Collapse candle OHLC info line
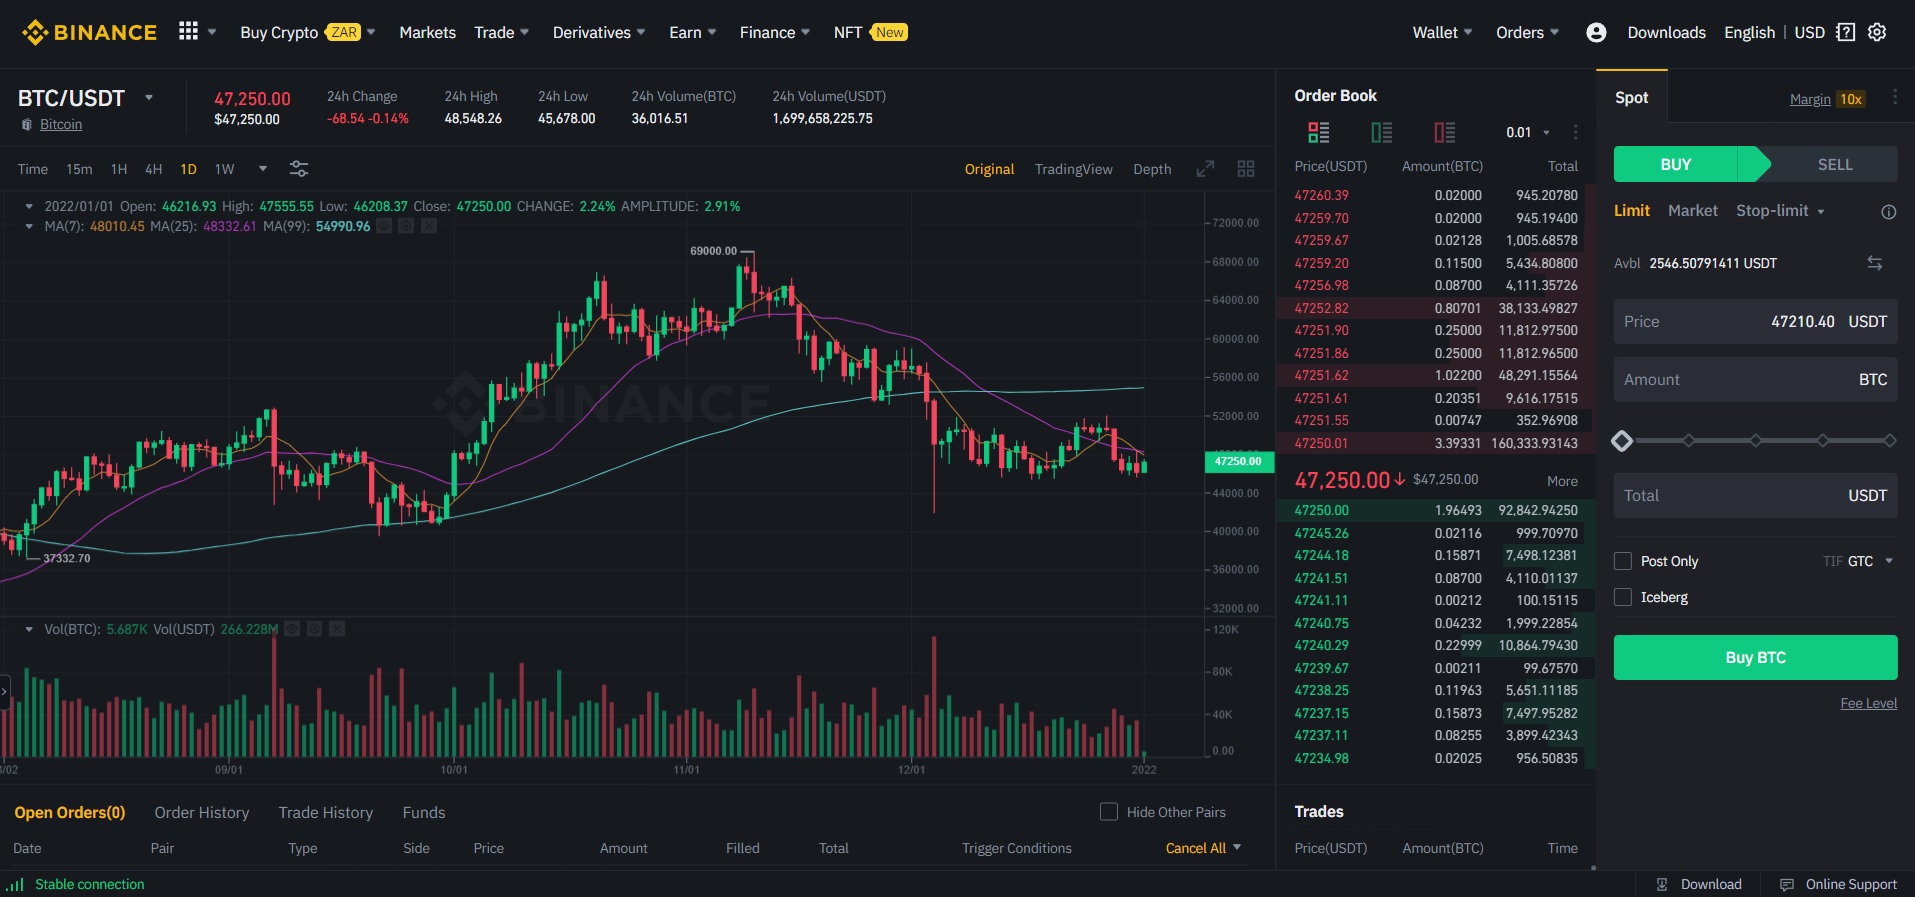Viewport: 1915px width, 897px height. click(x=29, y=206)
